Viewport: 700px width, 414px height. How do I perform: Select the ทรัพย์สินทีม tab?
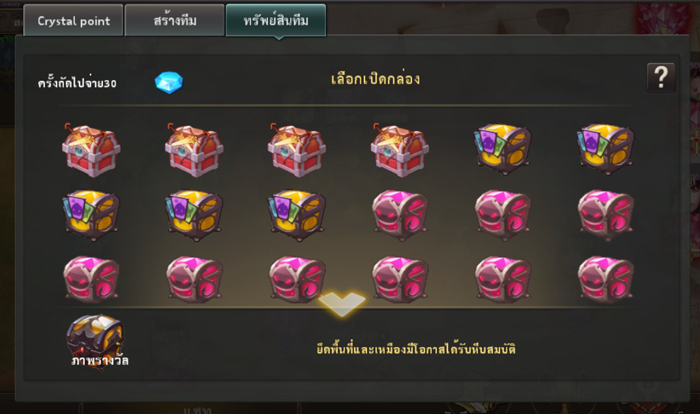(276, 21)
